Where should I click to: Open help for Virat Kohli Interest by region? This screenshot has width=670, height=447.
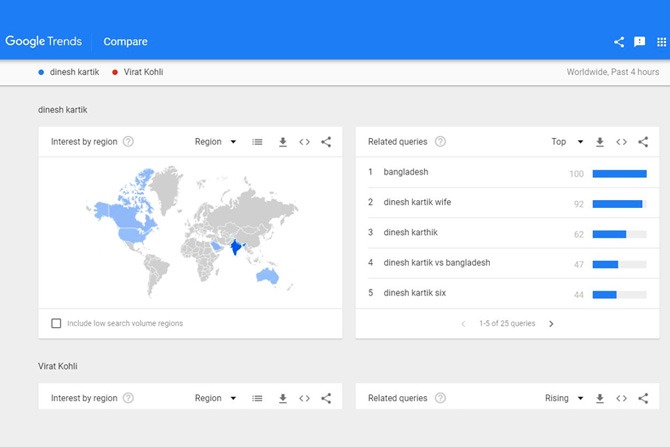(128, 398)
